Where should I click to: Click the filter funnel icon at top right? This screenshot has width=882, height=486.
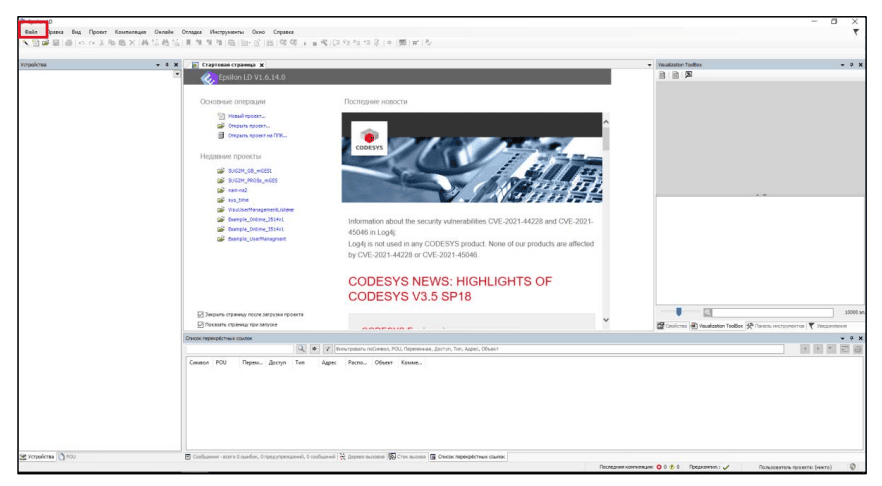pyautogui.click(x=856, y=32)
